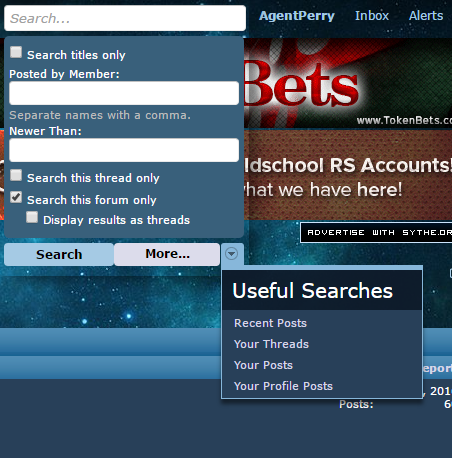Go to the Inbox
The width and height of the screenshot is (452, 458).
[372, 16]
